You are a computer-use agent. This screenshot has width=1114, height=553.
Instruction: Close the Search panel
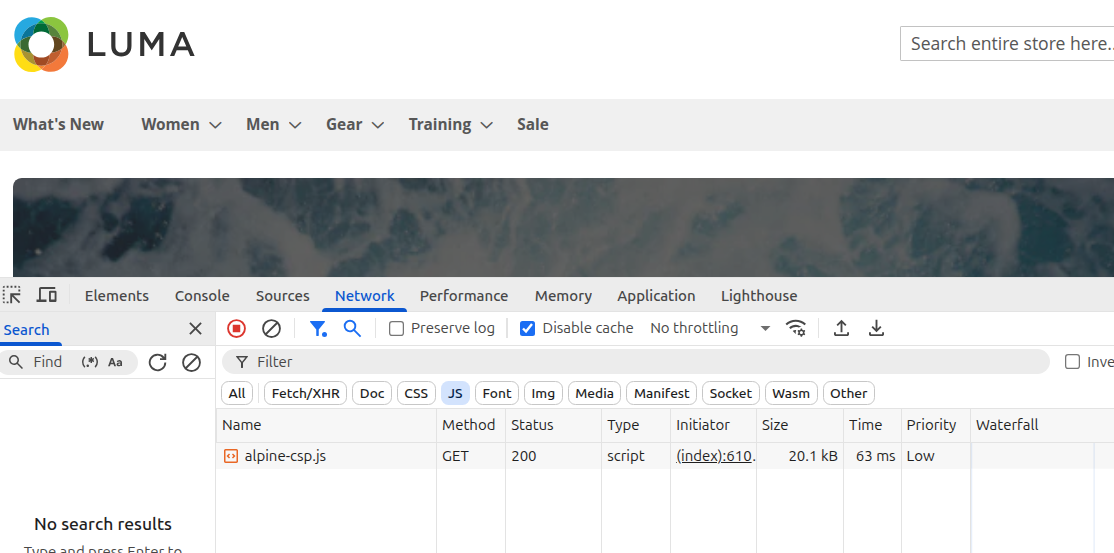pos(195,328)
